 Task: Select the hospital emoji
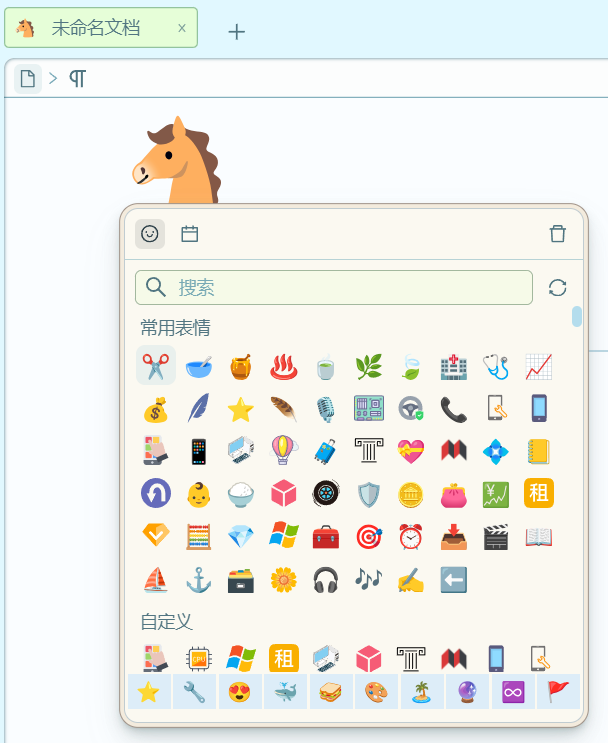pos(454,366)
